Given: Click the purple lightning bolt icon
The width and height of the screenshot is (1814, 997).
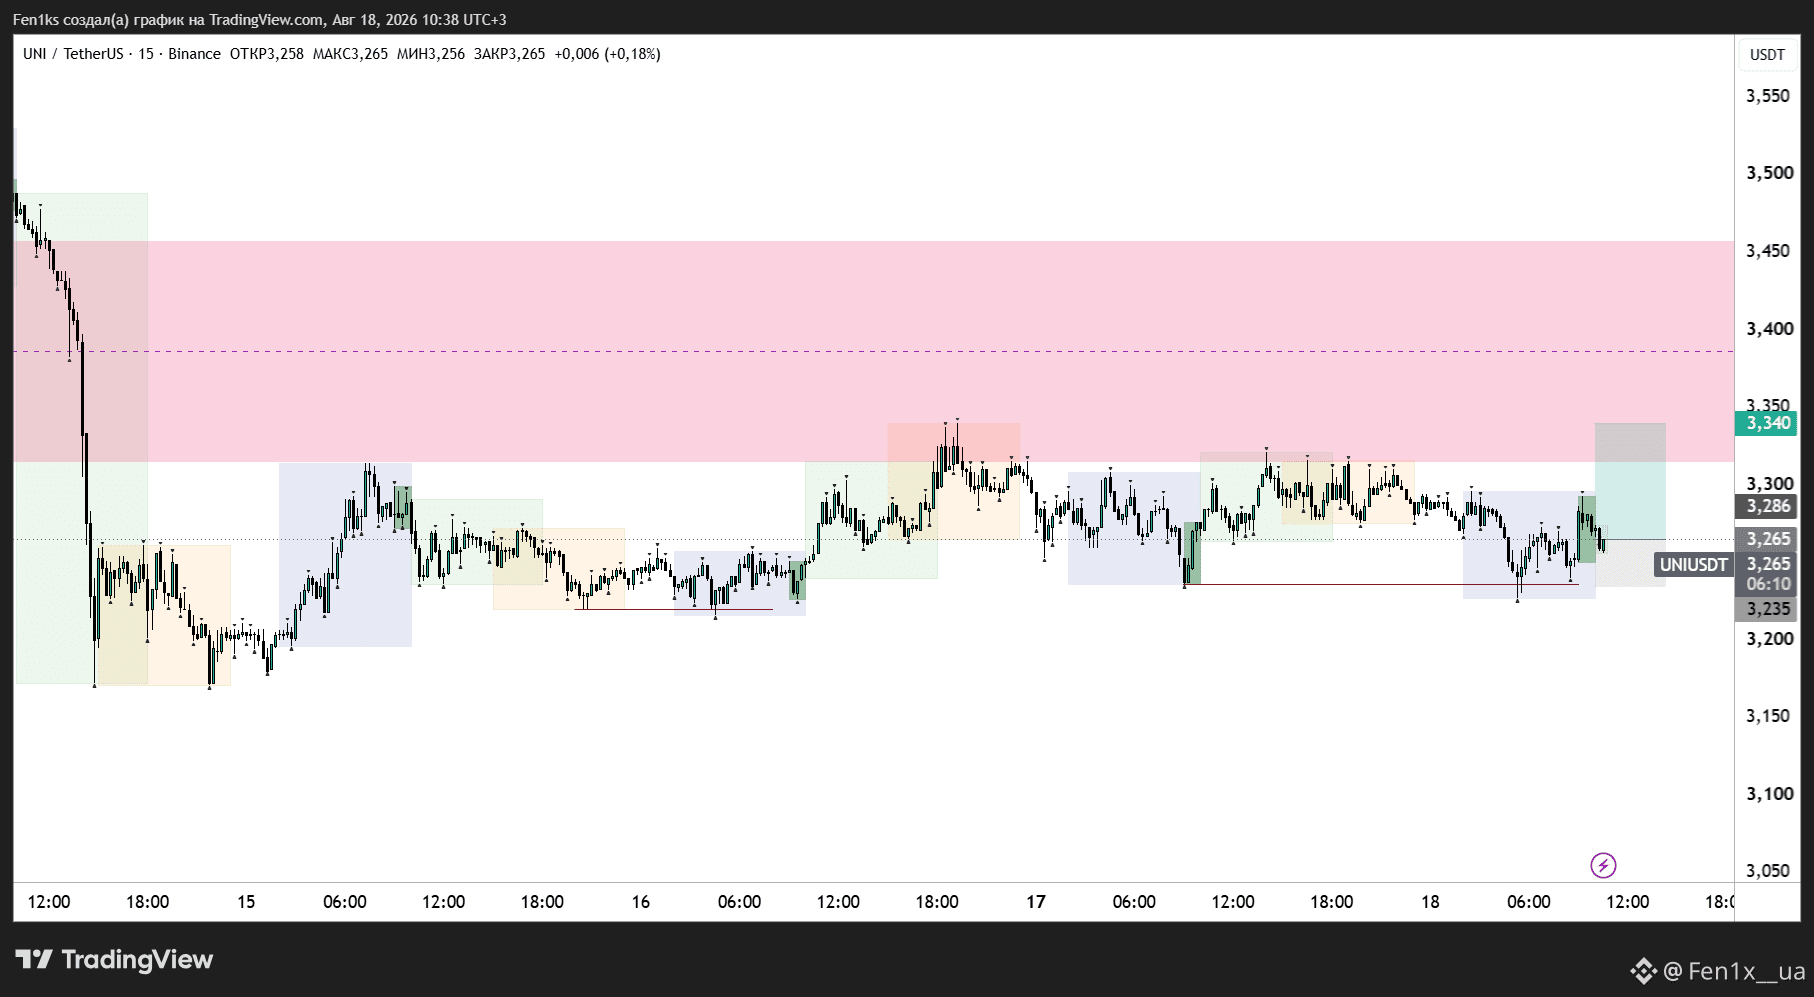Looking at the screenshot, I should coord(1603,865).
